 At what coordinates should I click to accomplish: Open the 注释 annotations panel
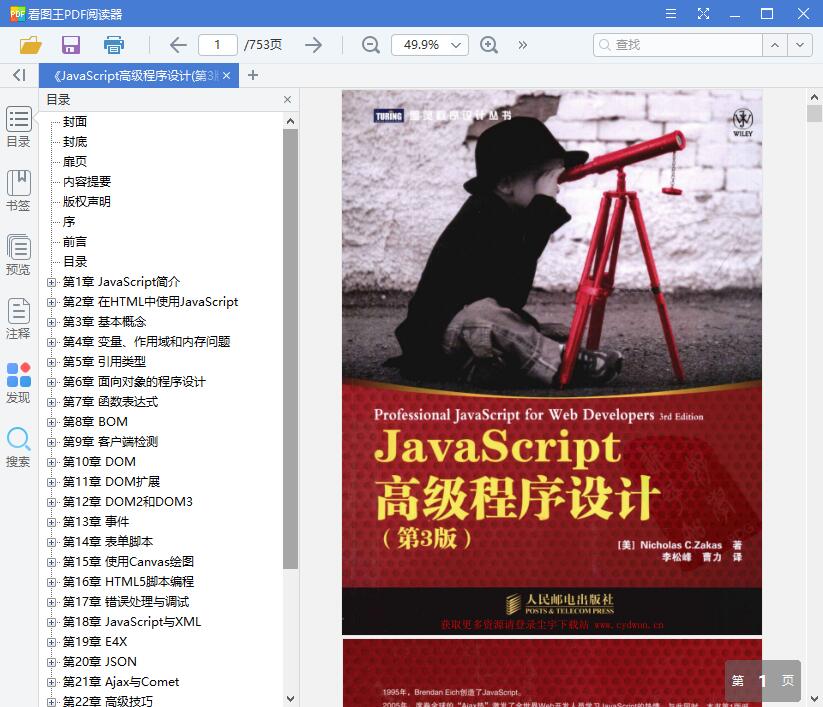[18, 319]
